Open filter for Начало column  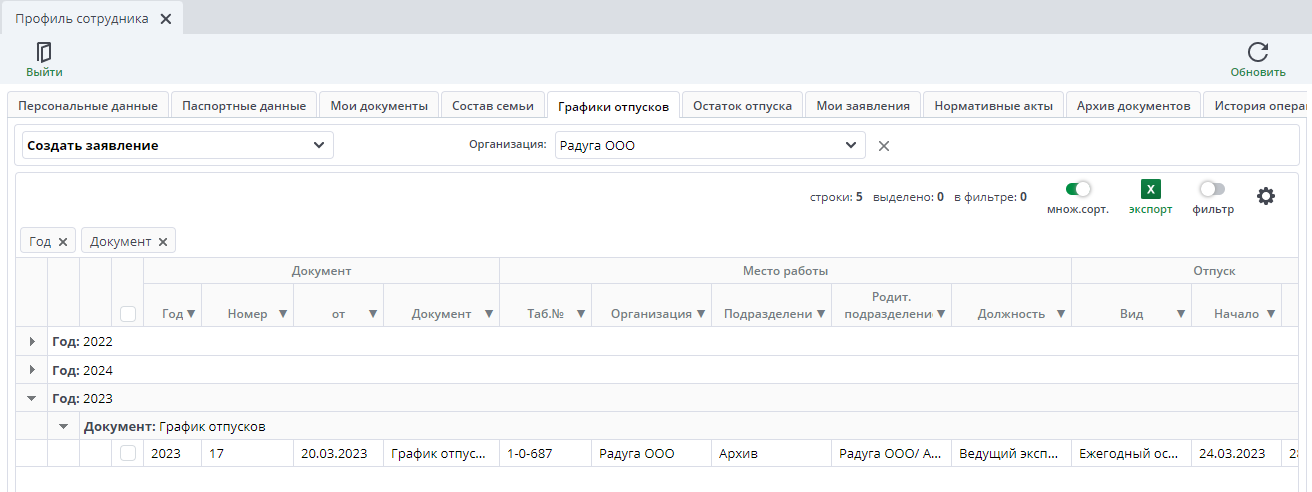tap(1271, 314)
